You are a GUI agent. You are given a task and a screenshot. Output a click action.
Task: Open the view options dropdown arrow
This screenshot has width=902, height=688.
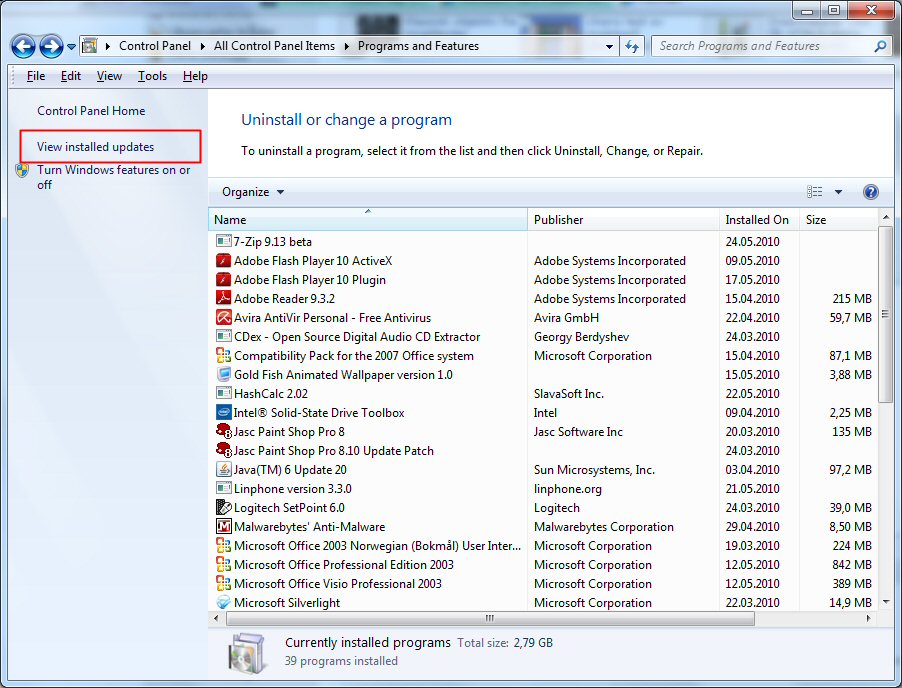838,192
